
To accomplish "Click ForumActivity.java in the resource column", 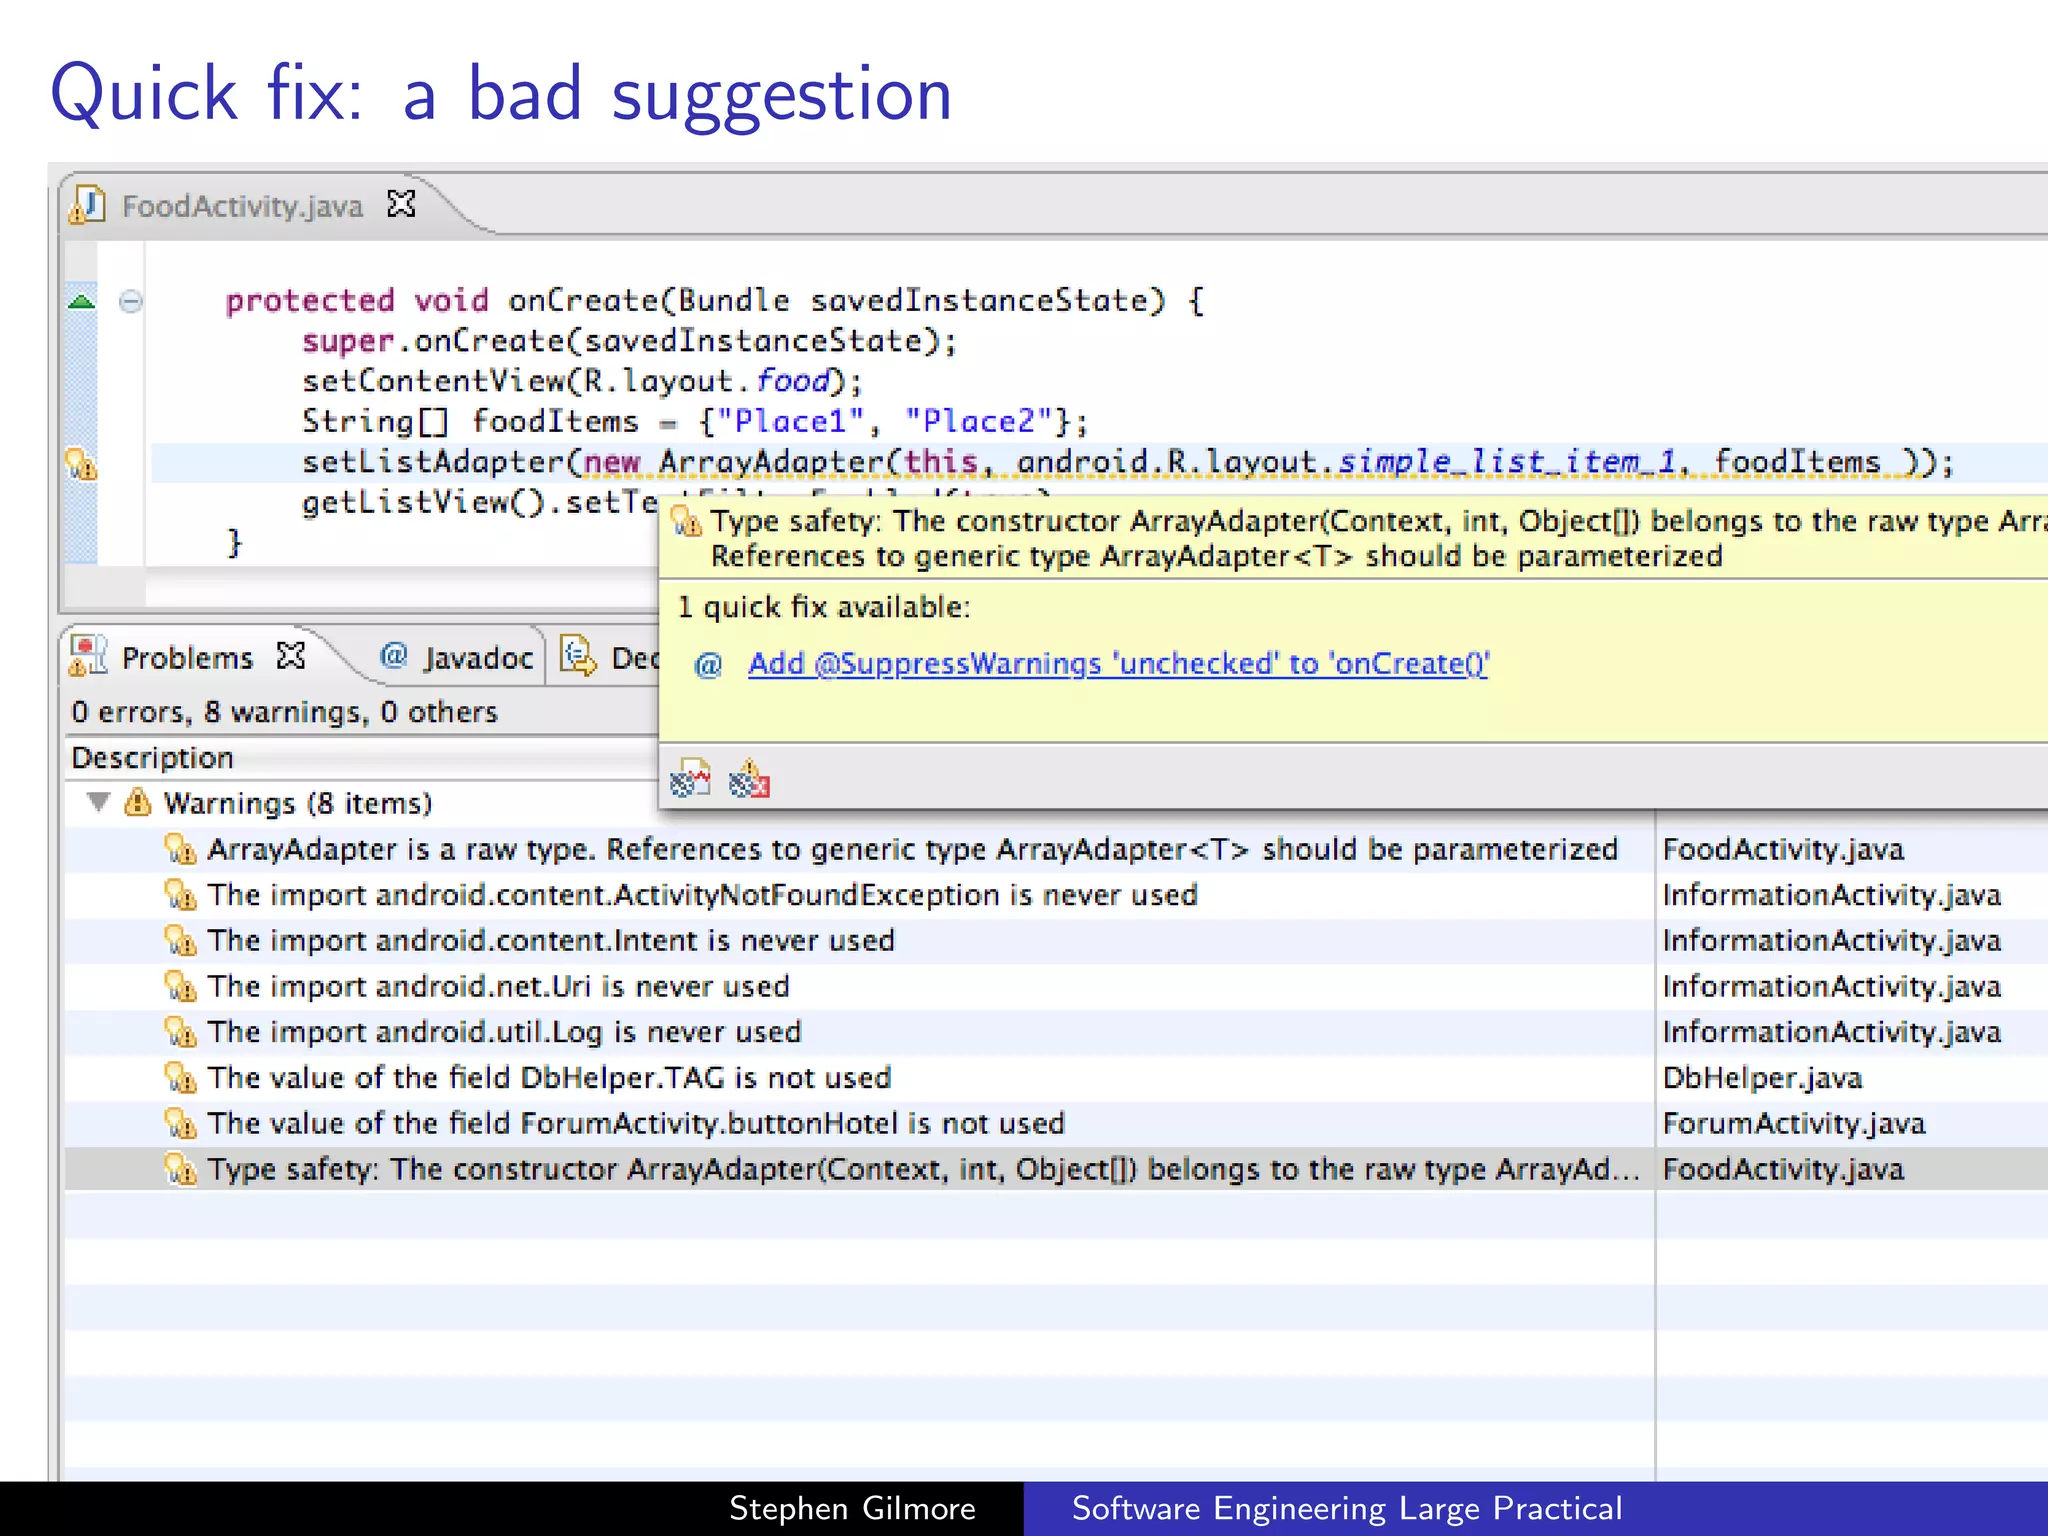I will point(1794,1124).
